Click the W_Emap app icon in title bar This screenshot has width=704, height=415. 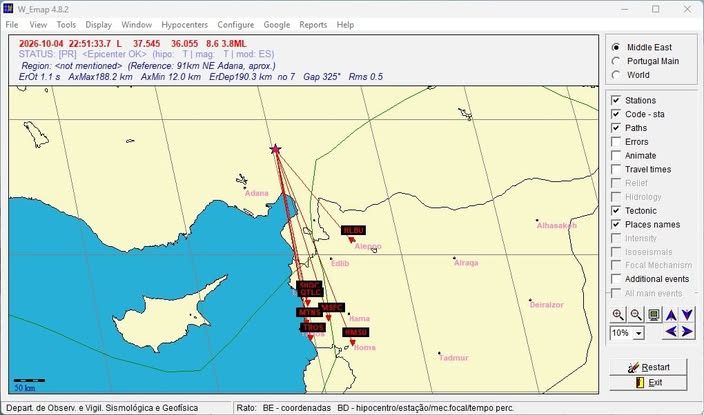coord(8,9)
